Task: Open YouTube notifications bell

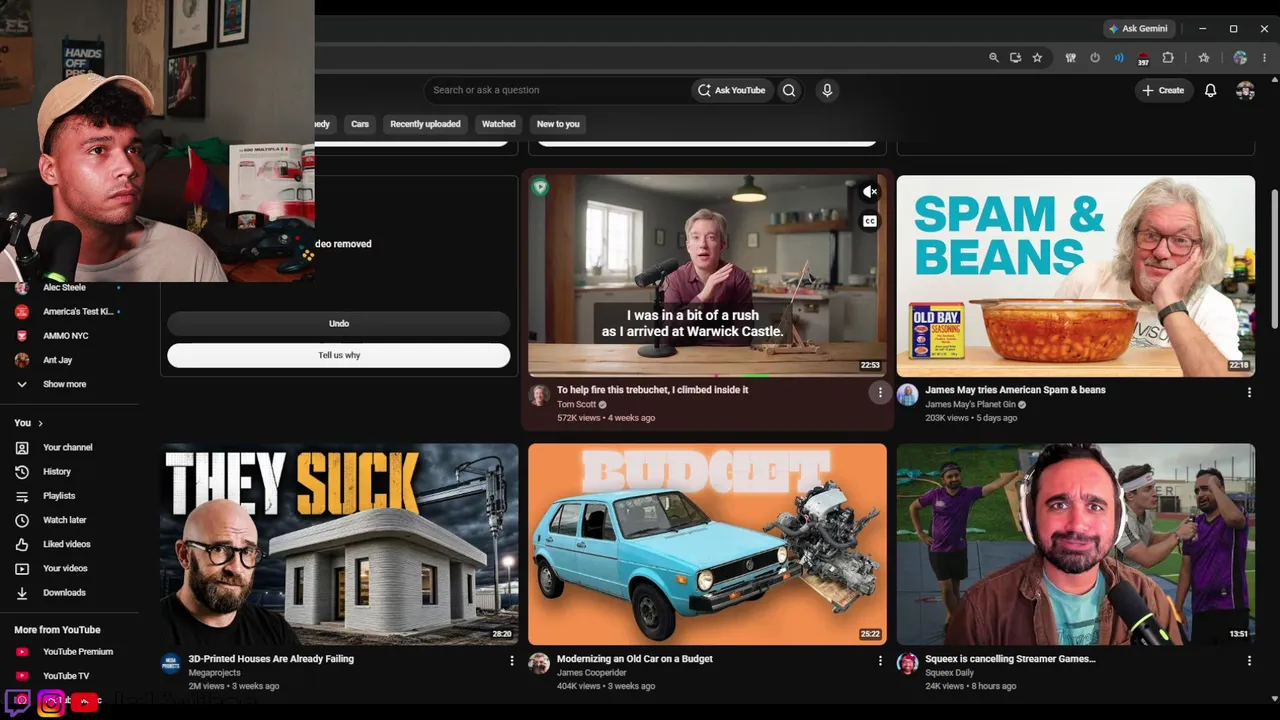Action: coord(1210,90)
